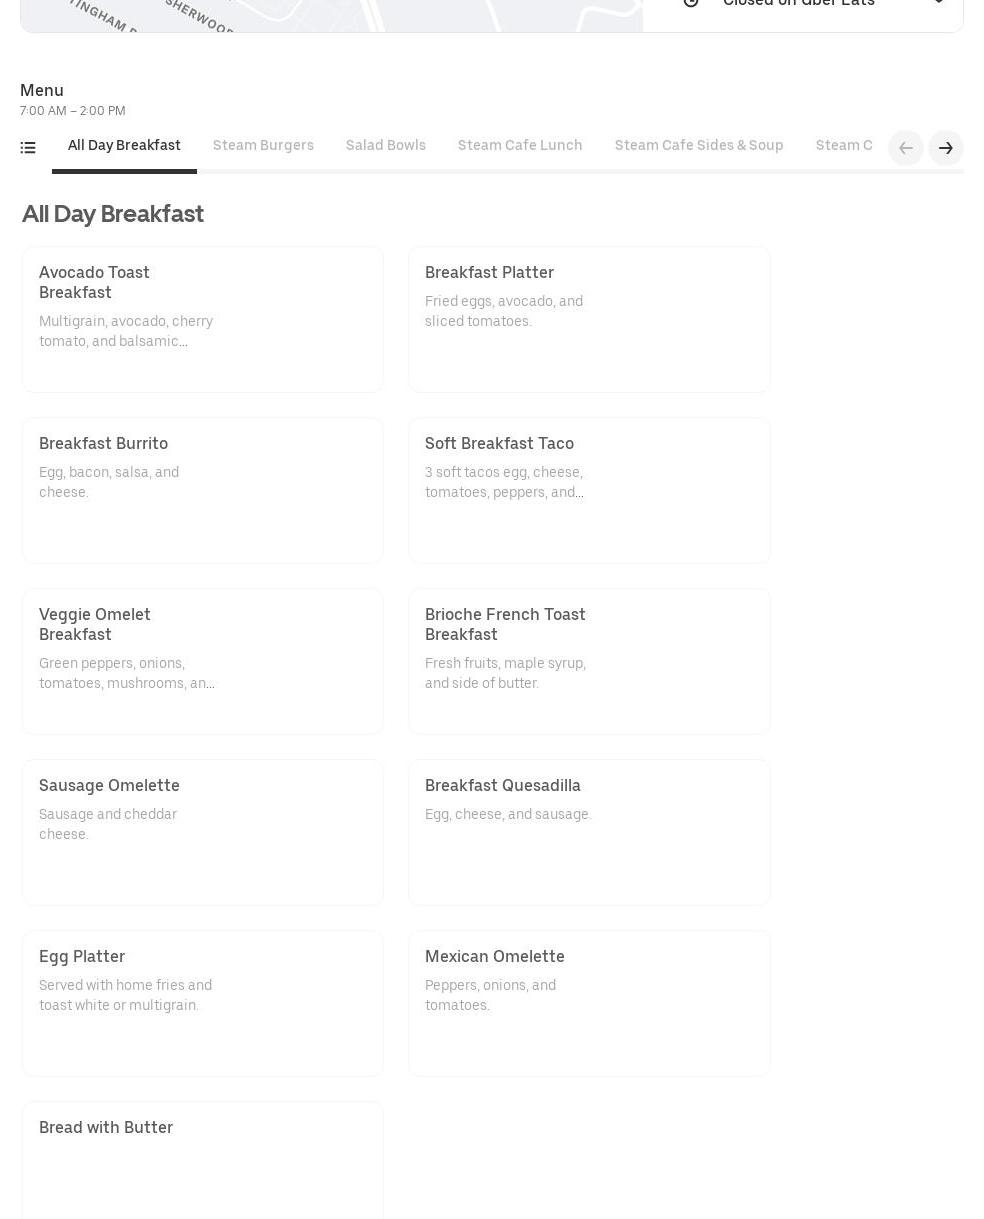
Task: Select the Veggie Omelet Breakfast card
Action: click(x=202, y=661)
